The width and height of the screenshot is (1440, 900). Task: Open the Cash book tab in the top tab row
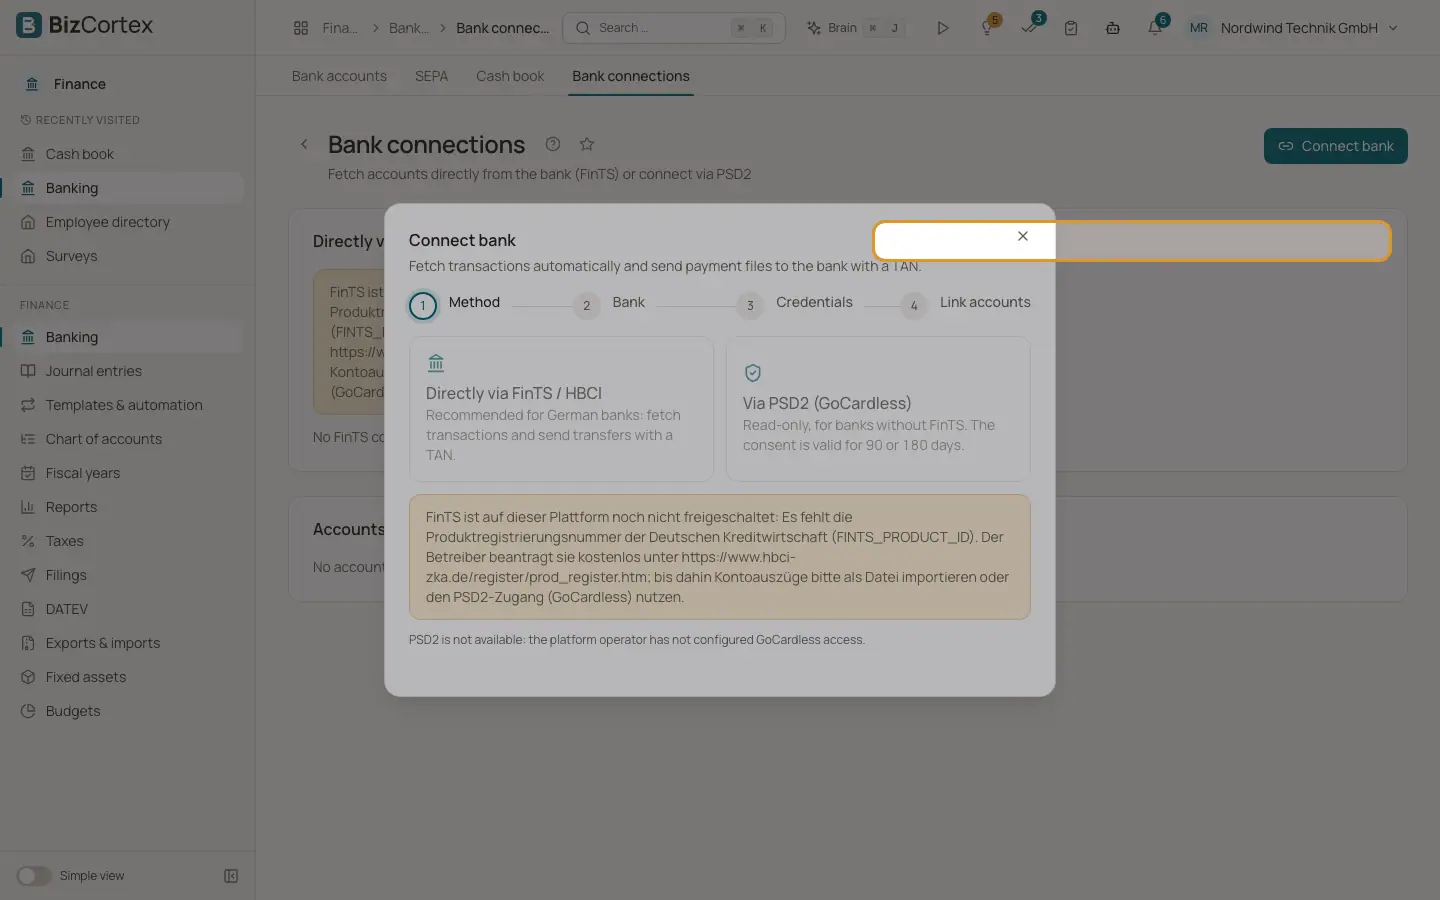coord(510,76)
